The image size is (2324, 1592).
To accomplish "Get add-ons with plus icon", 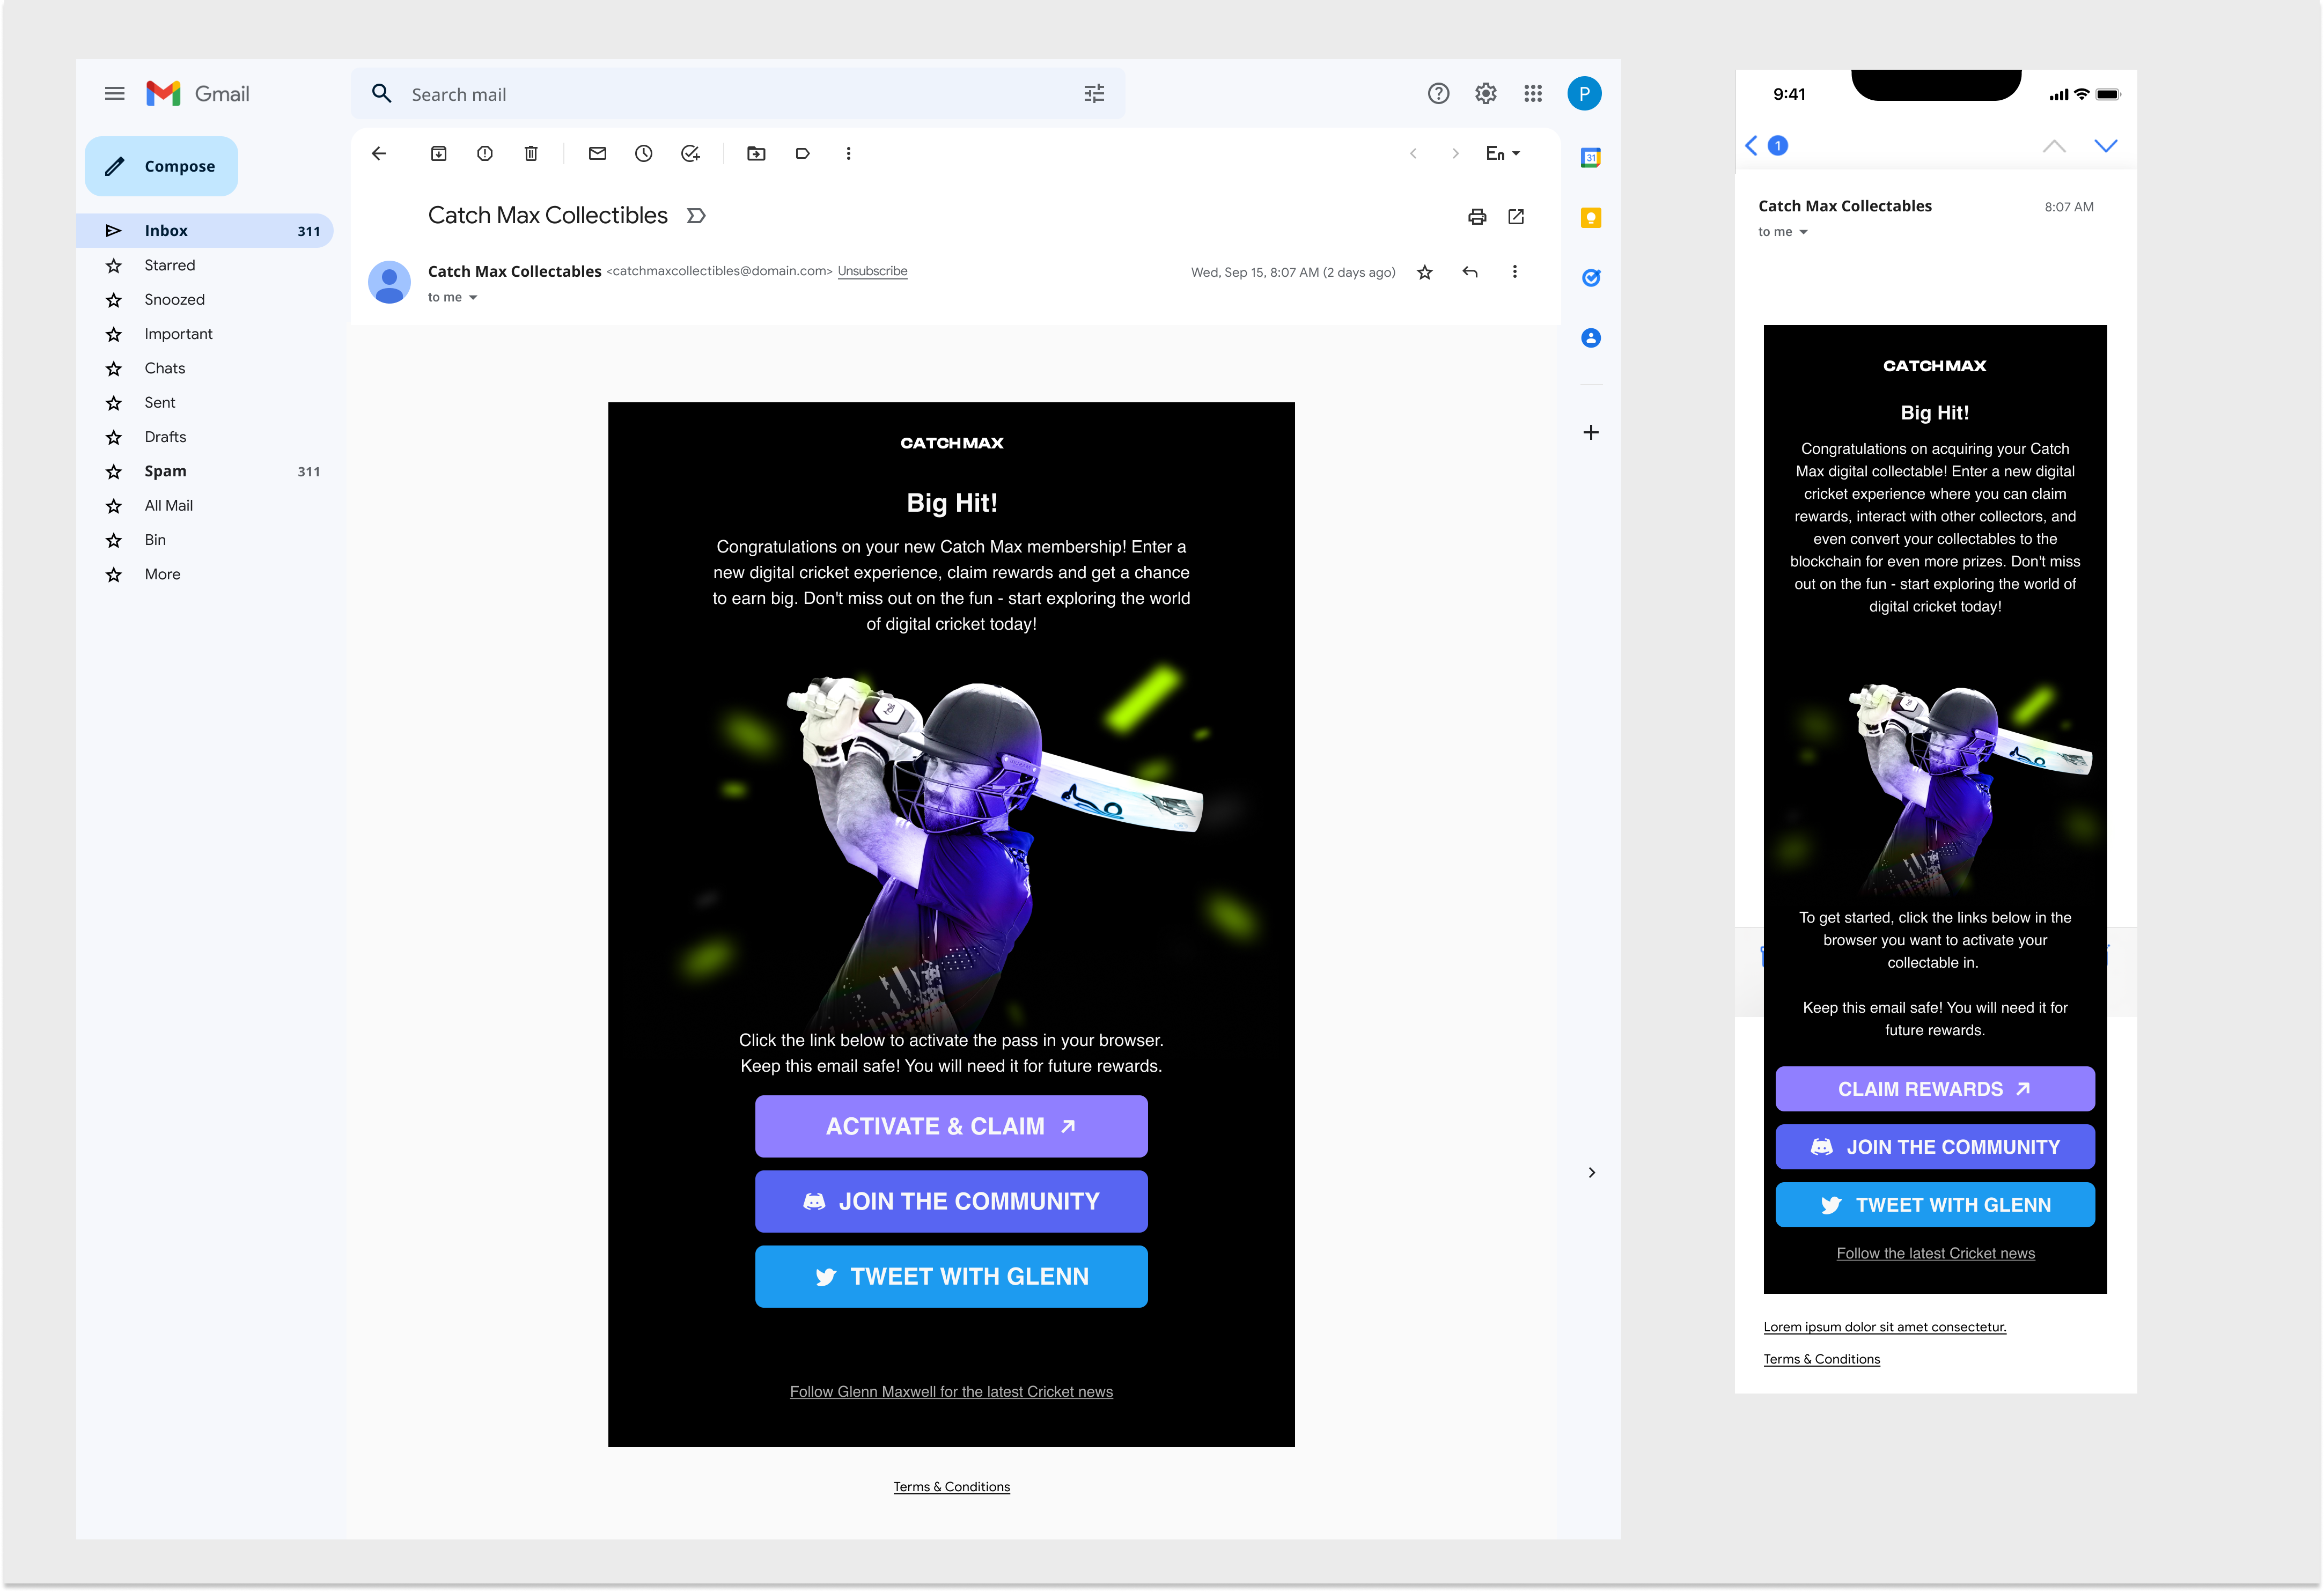I will [1591, 433].
